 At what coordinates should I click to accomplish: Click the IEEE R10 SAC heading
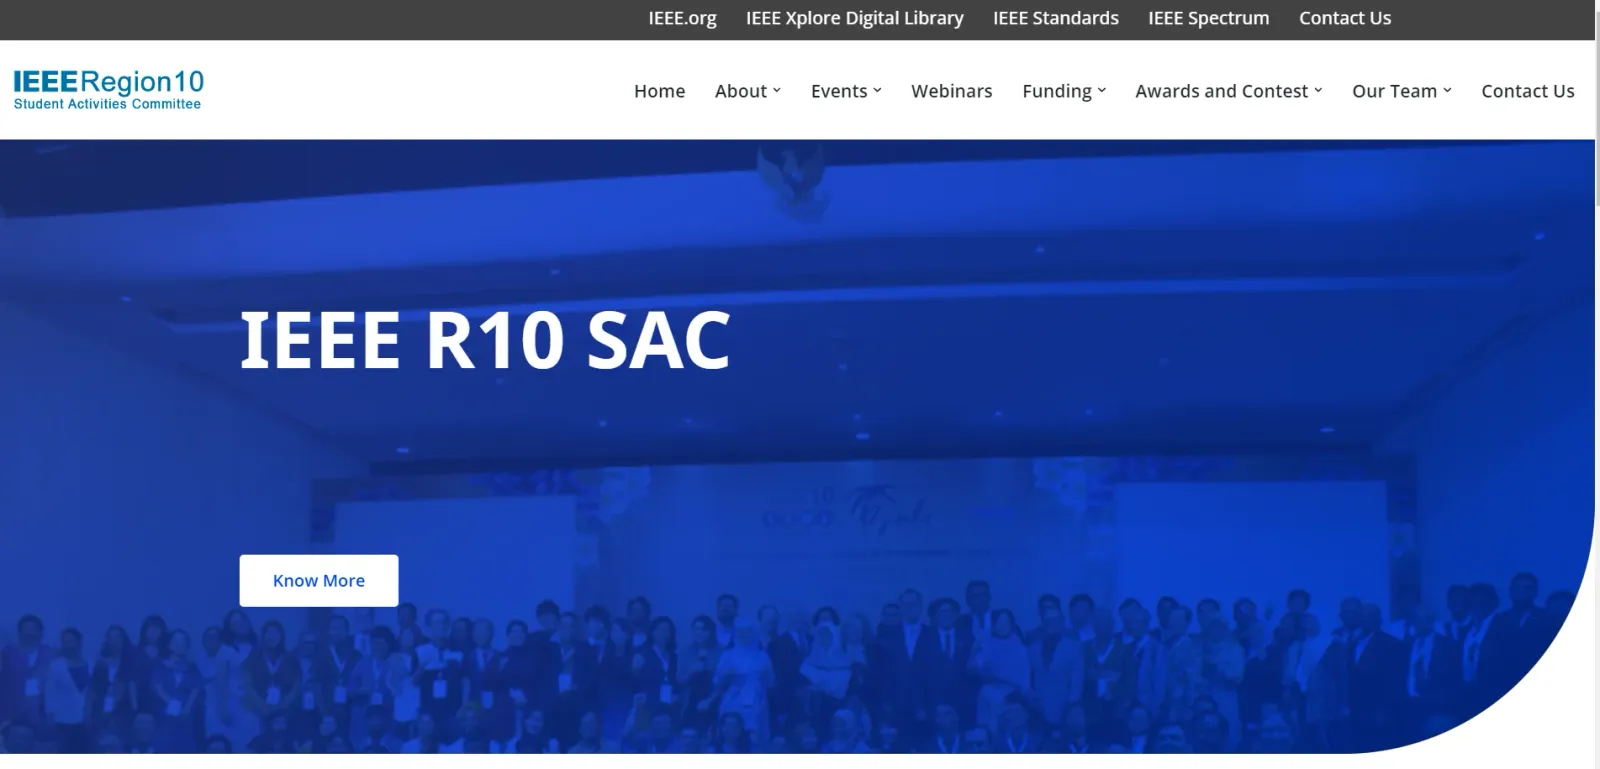pos(485,340)
